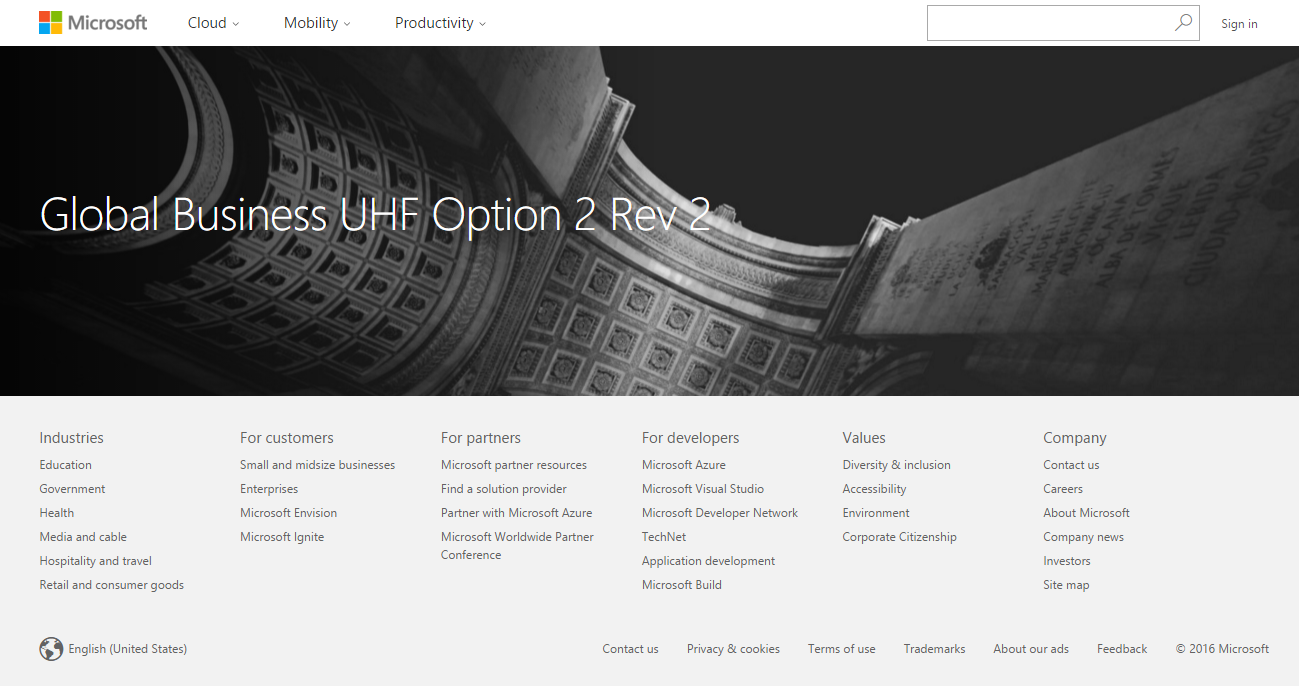Click the Sign in link
This screenshot has height=691, width=1299.
point(1239,24)
